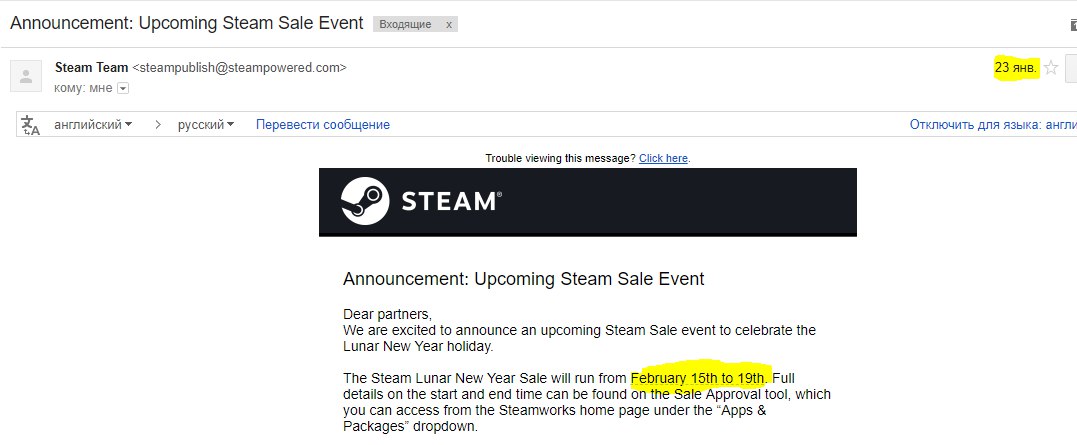Open the русский target language dropdown
This screenshot has width=1077, height=445.
click(x=206, y=125)
